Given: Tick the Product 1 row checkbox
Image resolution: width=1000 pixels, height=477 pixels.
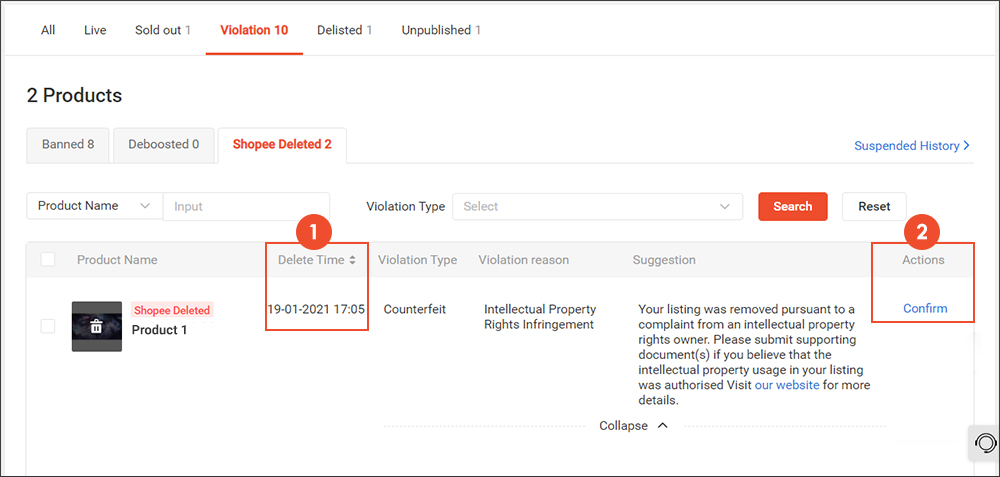Looking at the screenshot, I should (x=48, y=326).
